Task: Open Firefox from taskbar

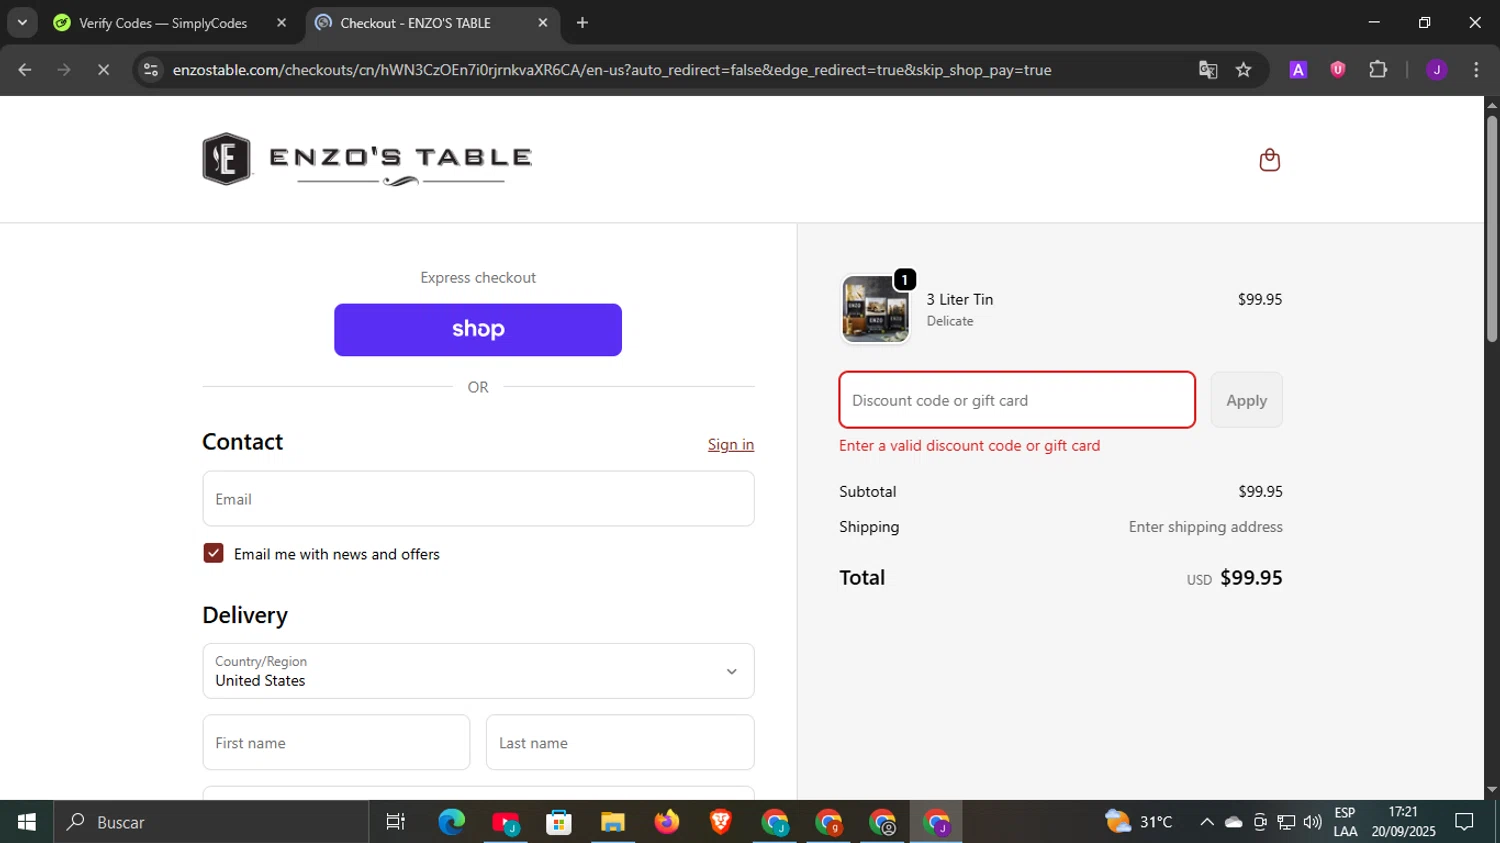Action: click(x=667, y=822)
